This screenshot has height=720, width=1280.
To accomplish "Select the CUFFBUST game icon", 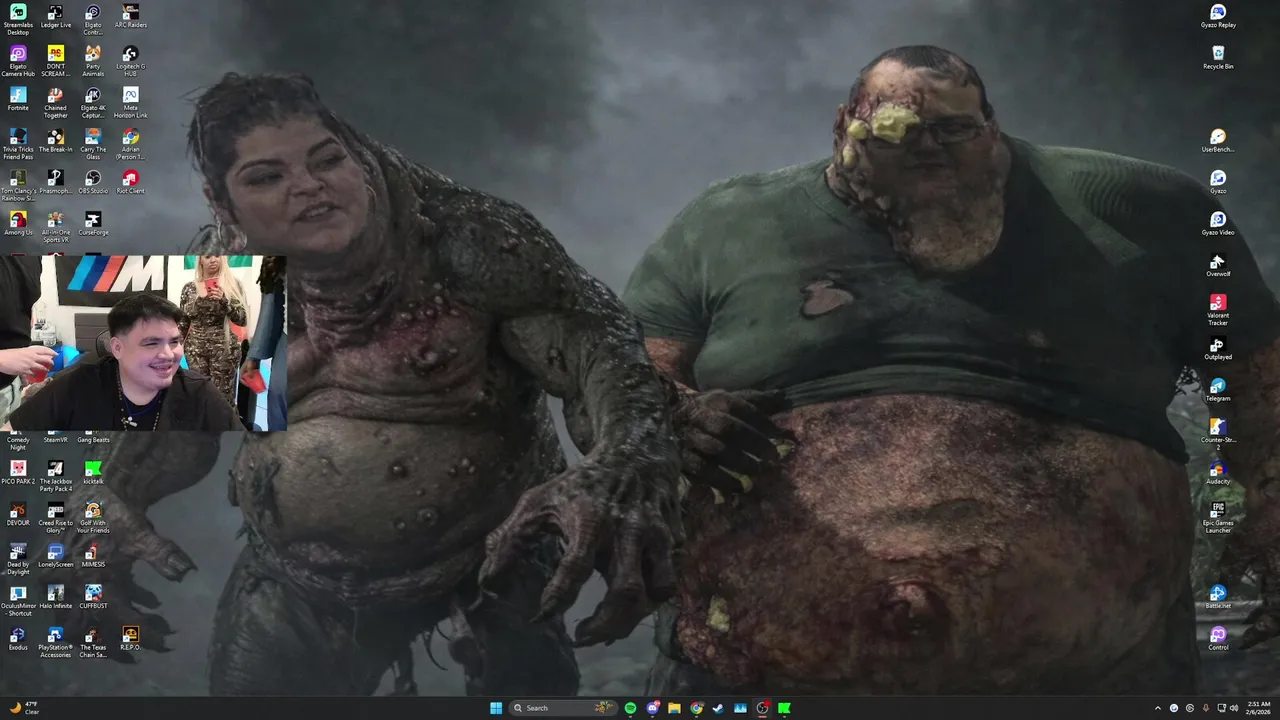I will 93,598.
